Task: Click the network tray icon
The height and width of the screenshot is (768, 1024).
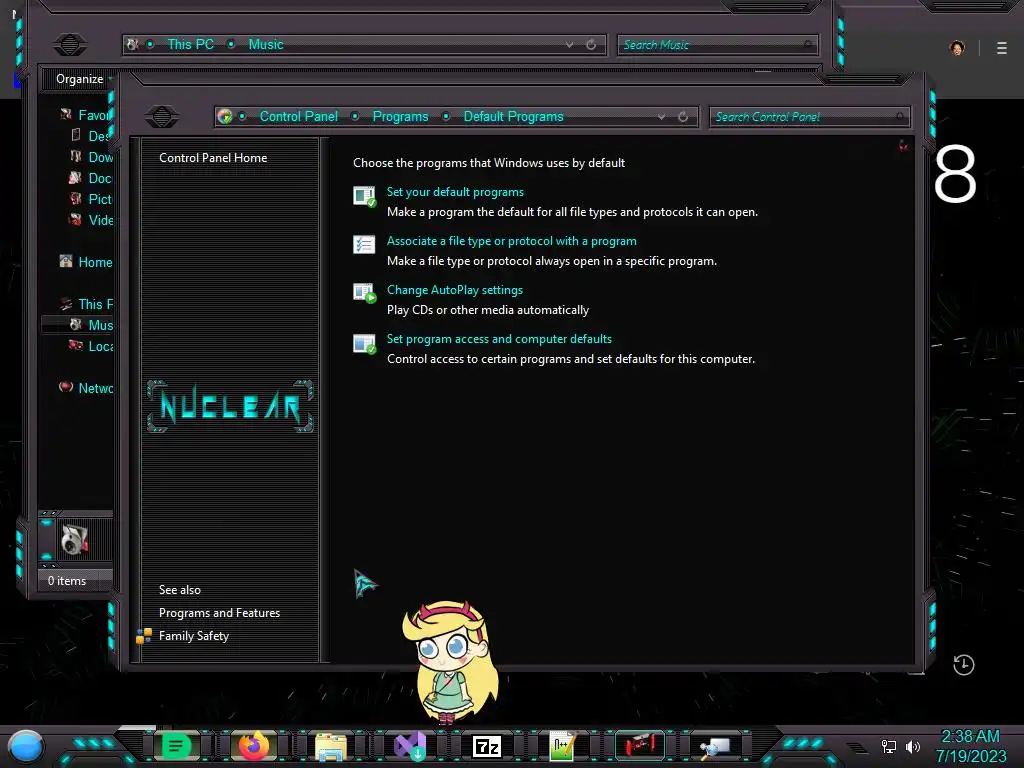Action: [889, 746]
